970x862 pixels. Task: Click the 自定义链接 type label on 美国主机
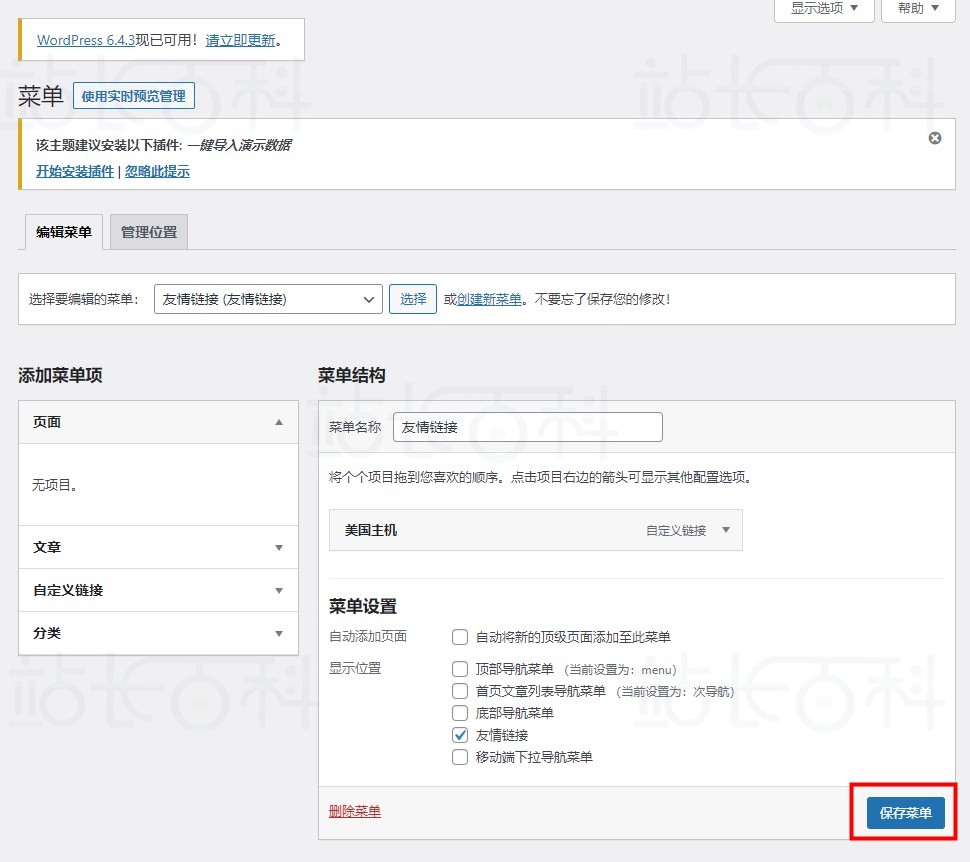(x=676, y=531)
